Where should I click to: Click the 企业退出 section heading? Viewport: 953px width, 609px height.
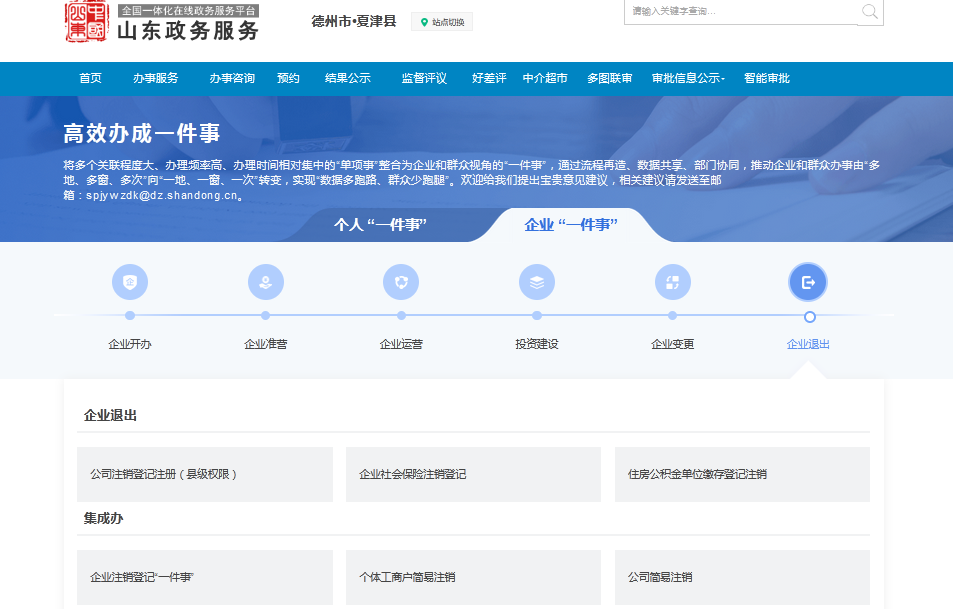coord(110,415)
